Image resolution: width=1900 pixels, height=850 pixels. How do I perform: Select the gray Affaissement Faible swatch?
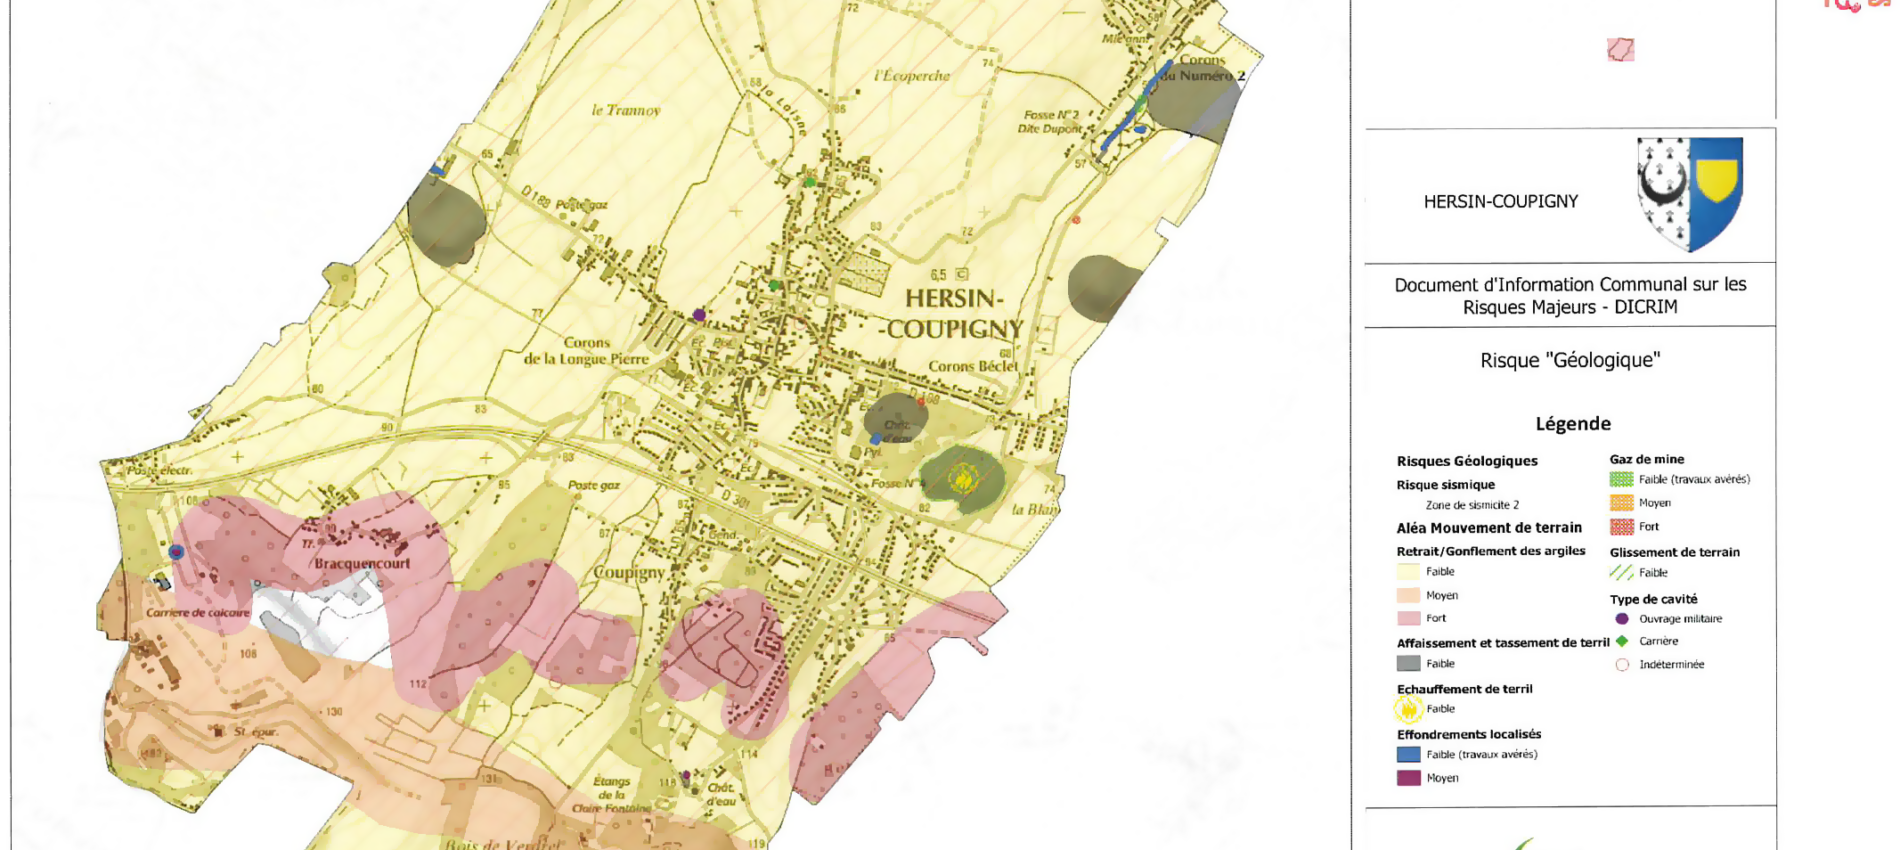pos(1408,664)
